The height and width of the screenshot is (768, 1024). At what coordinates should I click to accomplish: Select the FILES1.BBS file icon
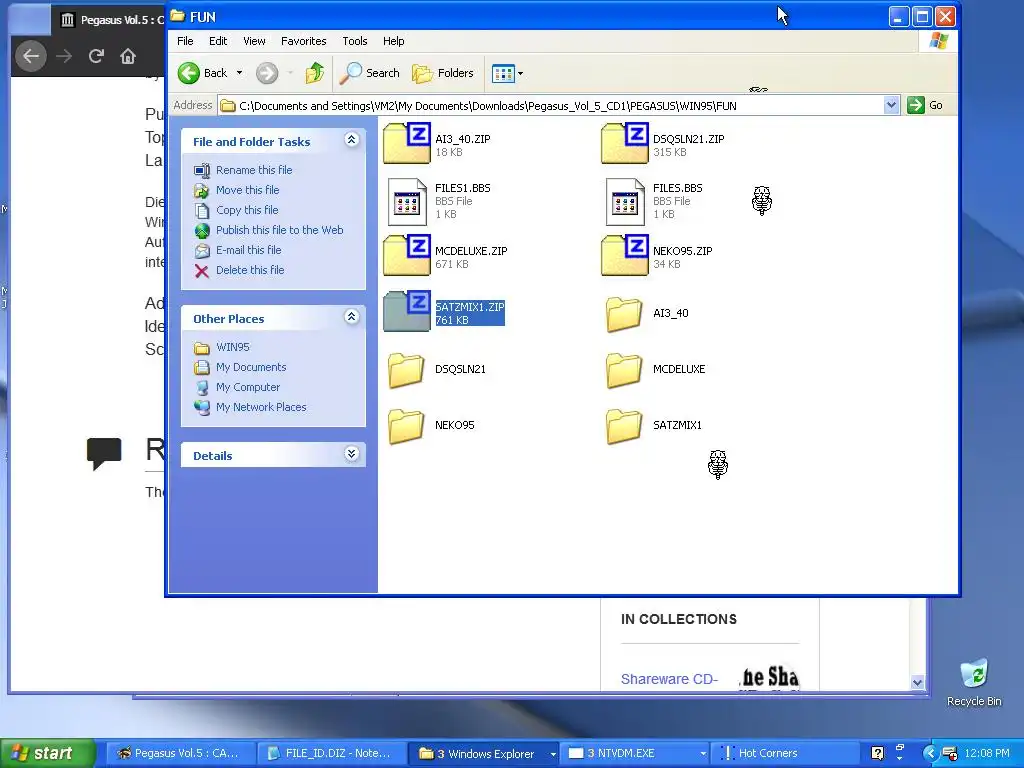point(407,202)
